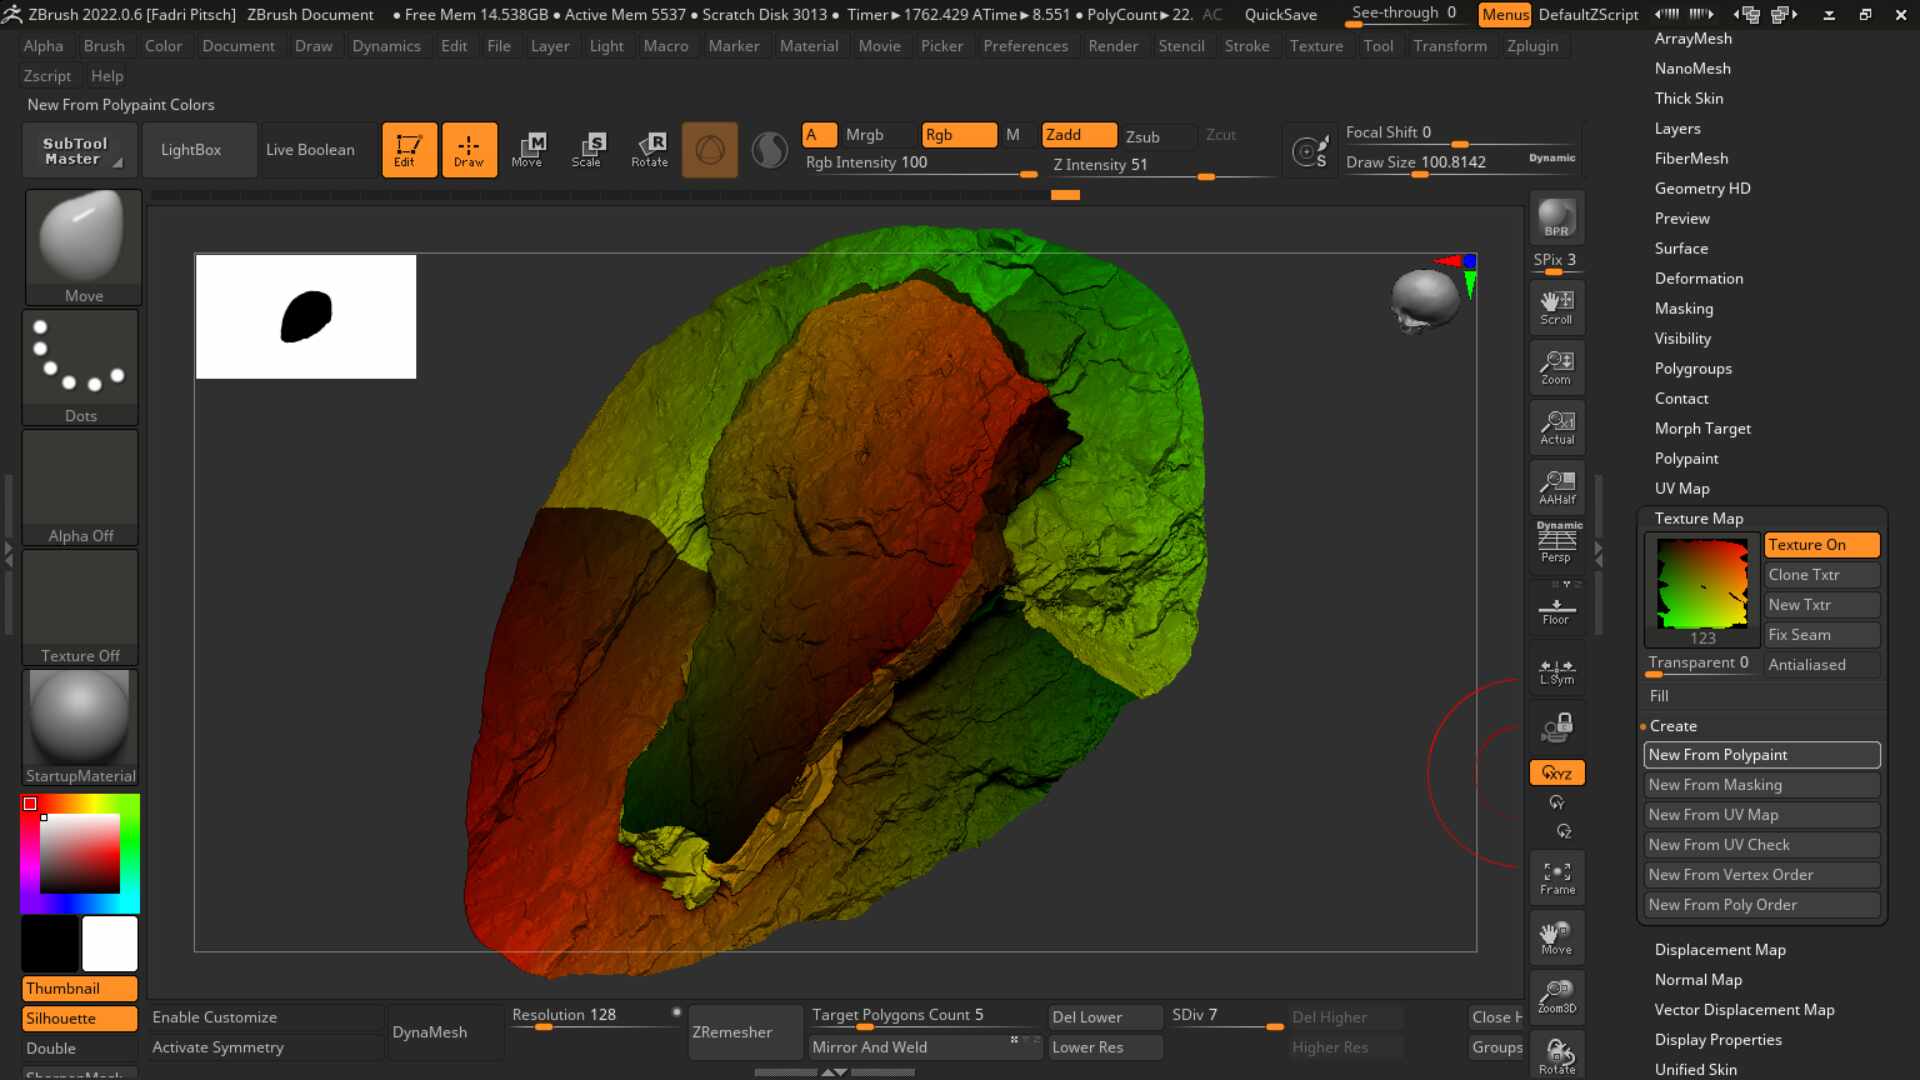The width and height of the screenshot is (1920, 1080).
Task: Collapse the Create section under Texture Map
Action: click(1673, 726)
